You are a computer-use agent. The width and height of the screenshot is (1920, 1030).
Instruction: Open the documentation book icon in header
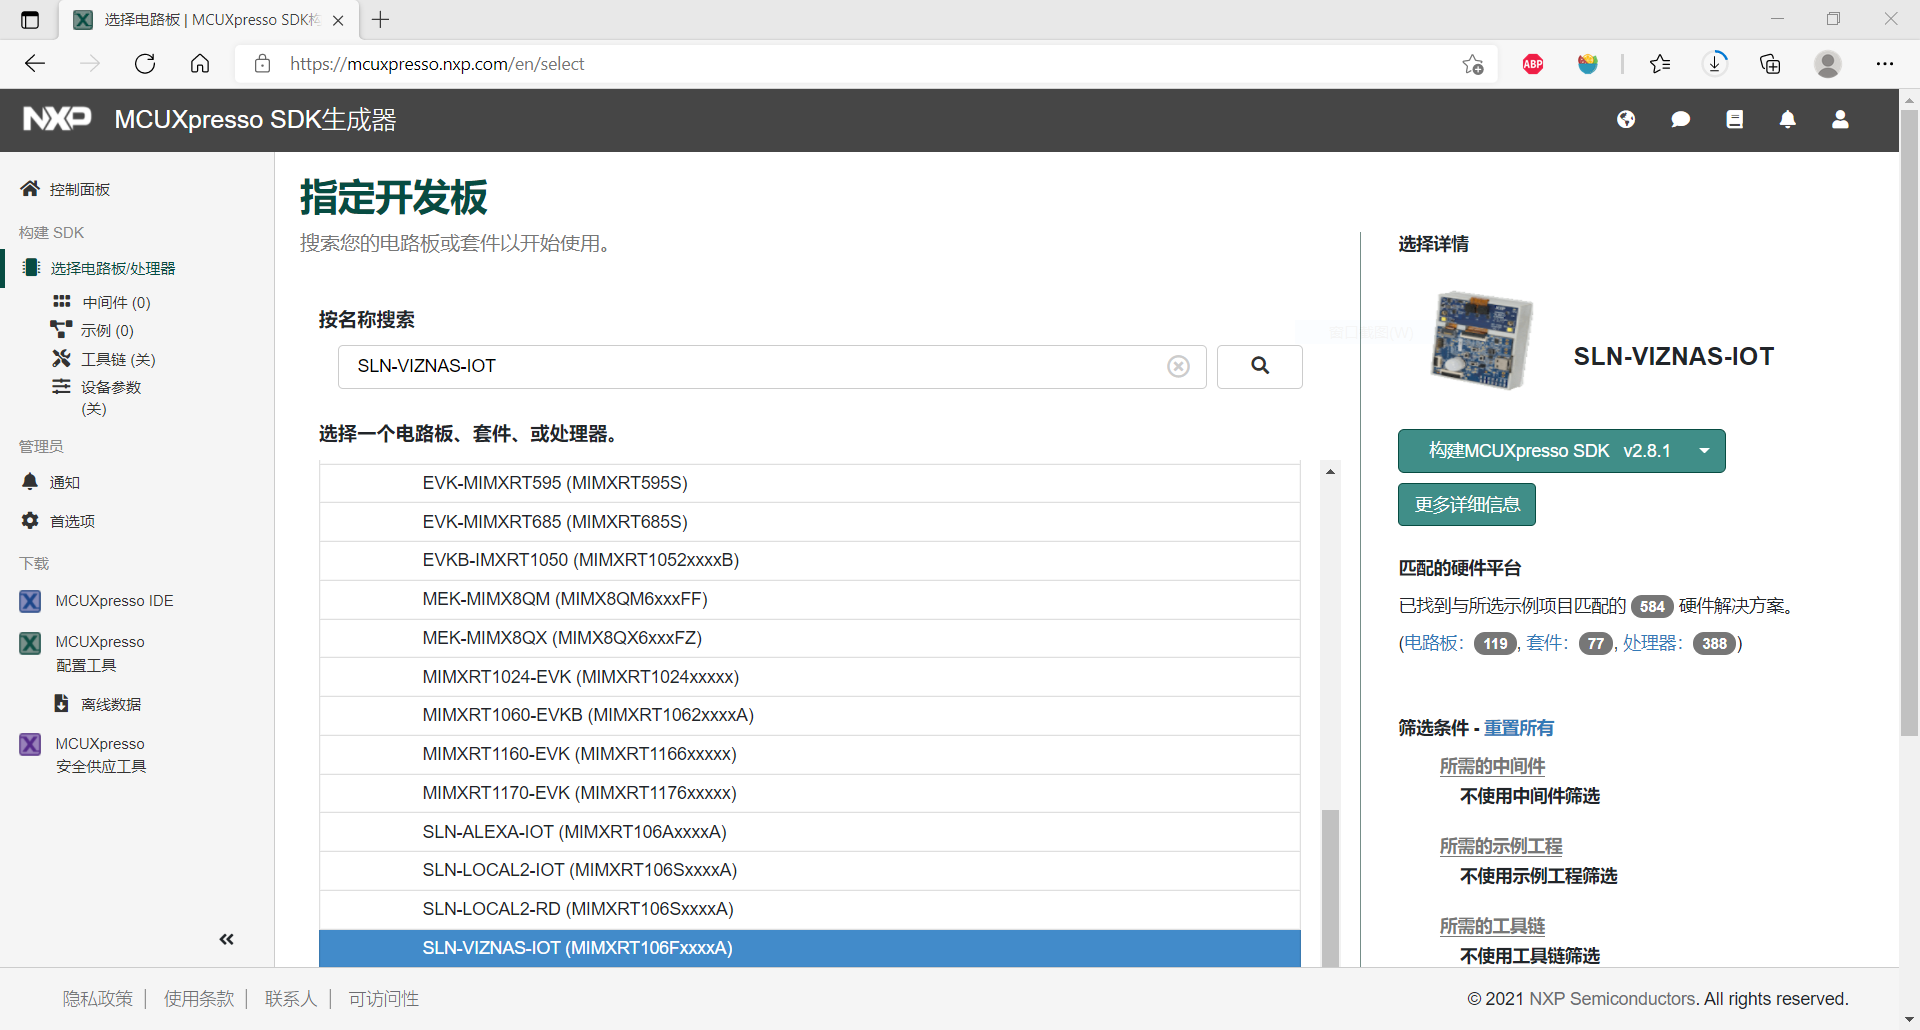click(x=1734, y=120)
